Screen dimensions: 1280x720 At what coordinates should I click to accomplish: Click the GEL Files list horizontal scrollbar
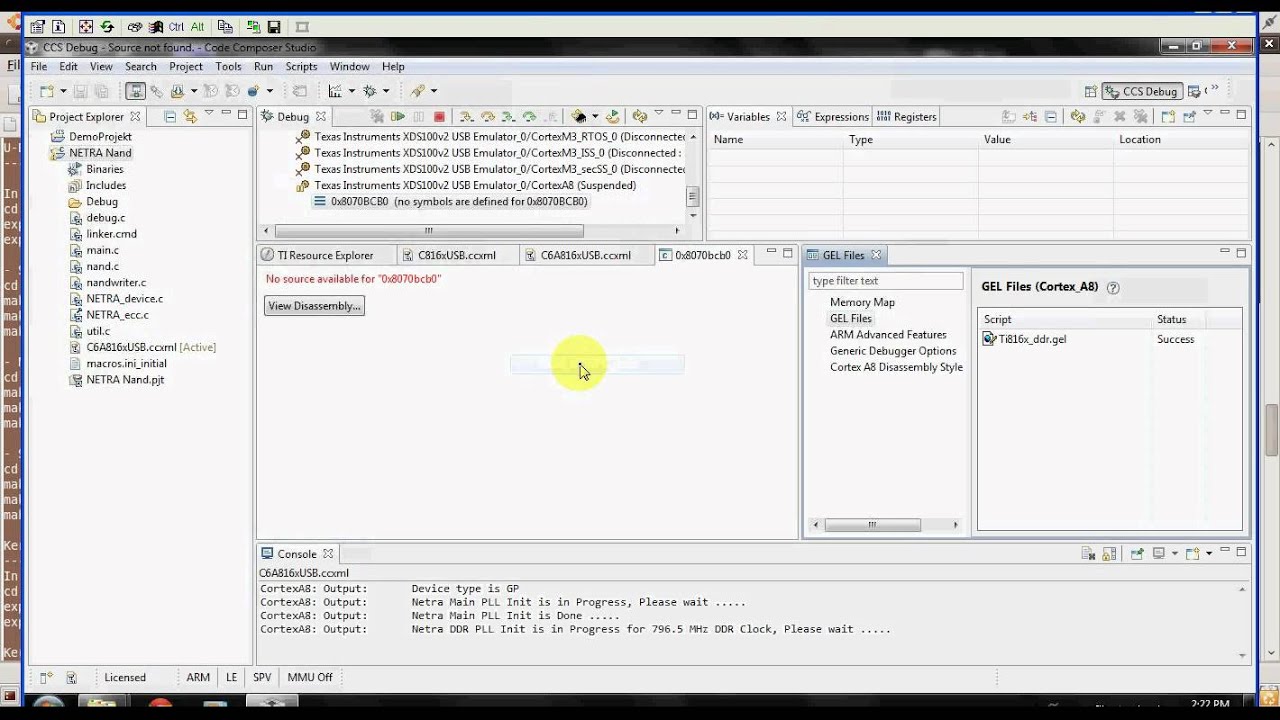tap(872, 525)
